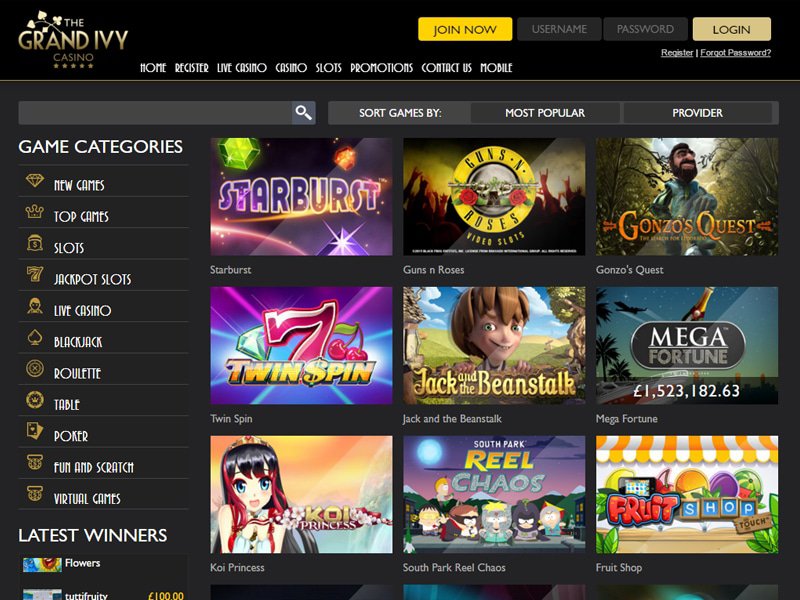This screenshot has width=800, height=600.
Task: Click the Join Now button
Action: click(x=465, y=29)
